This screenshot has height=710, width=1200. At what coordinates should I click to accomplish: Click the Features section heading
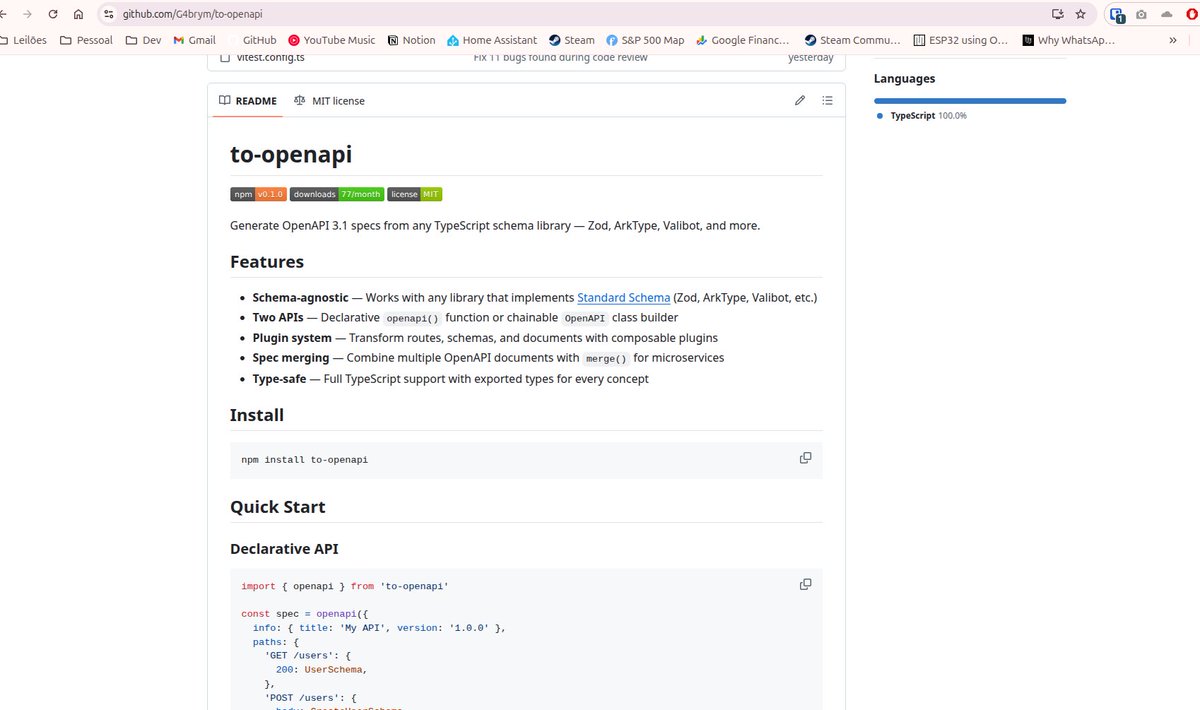coord(267,262)
